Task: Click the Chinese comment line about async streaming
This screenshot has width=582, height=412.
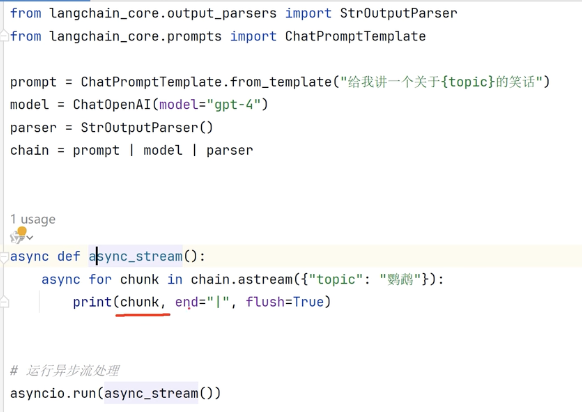Action: tap(65, 370)
